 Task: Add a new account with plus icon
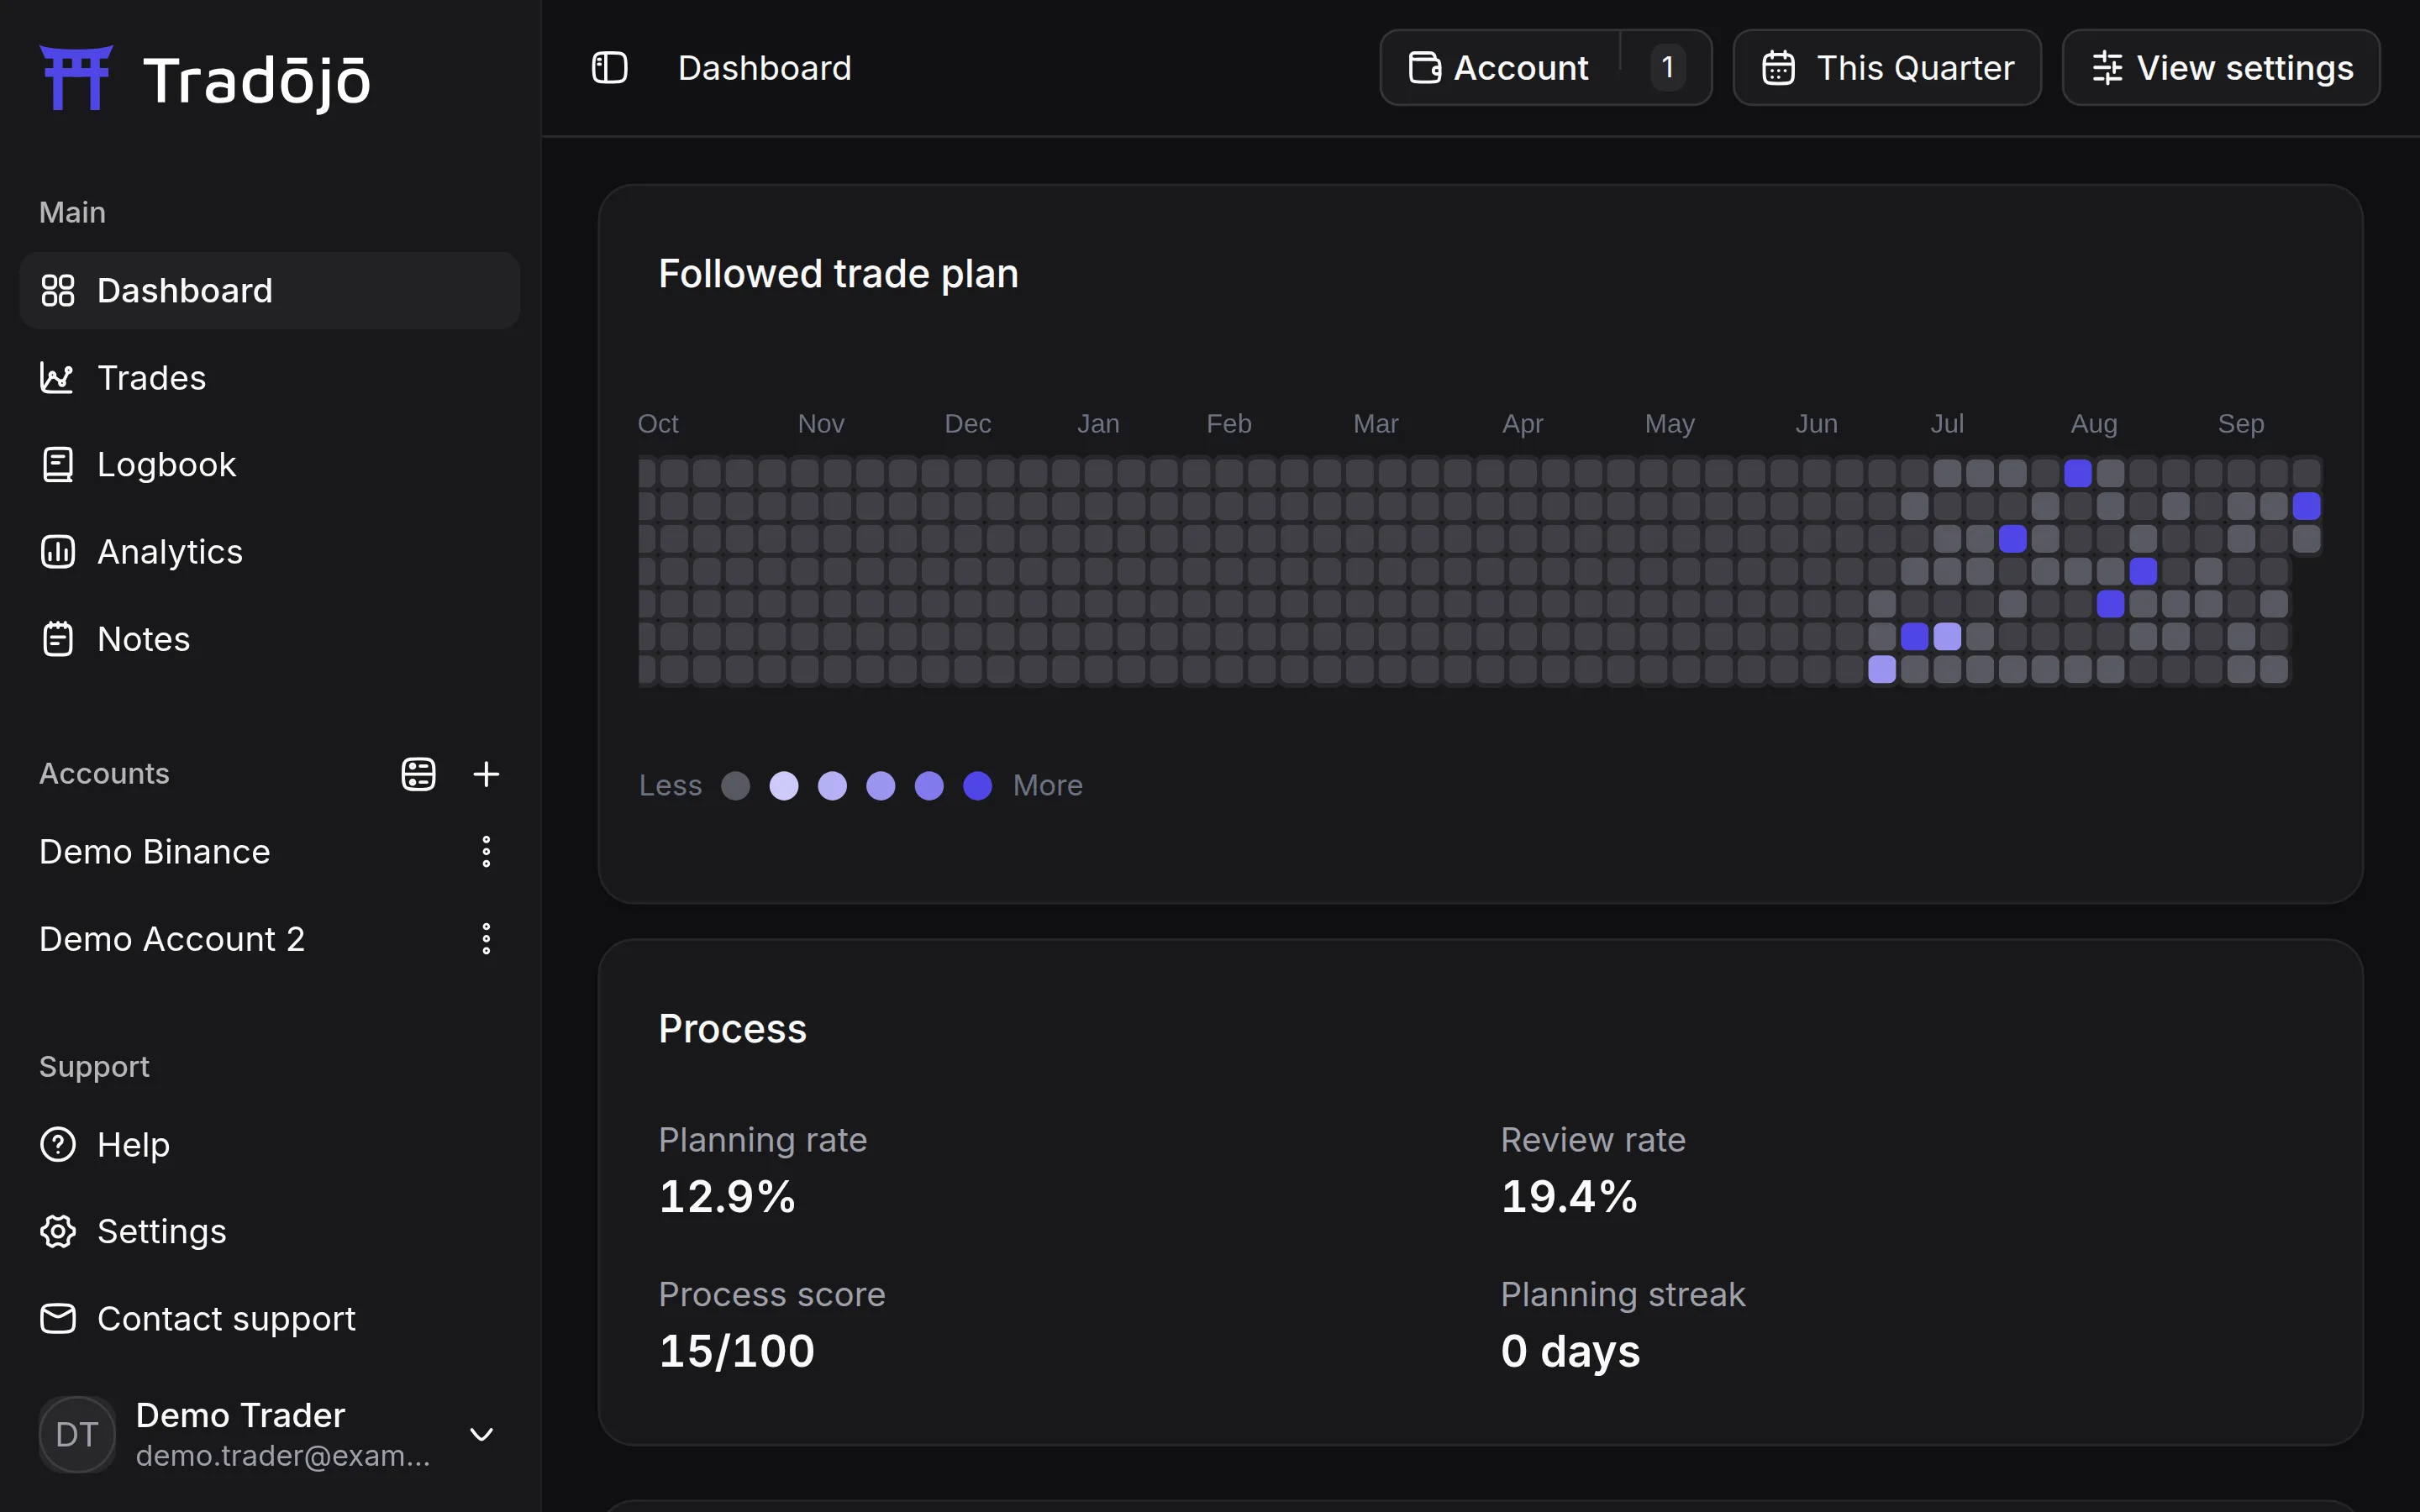pyautogui.click(x=486, y=774)
